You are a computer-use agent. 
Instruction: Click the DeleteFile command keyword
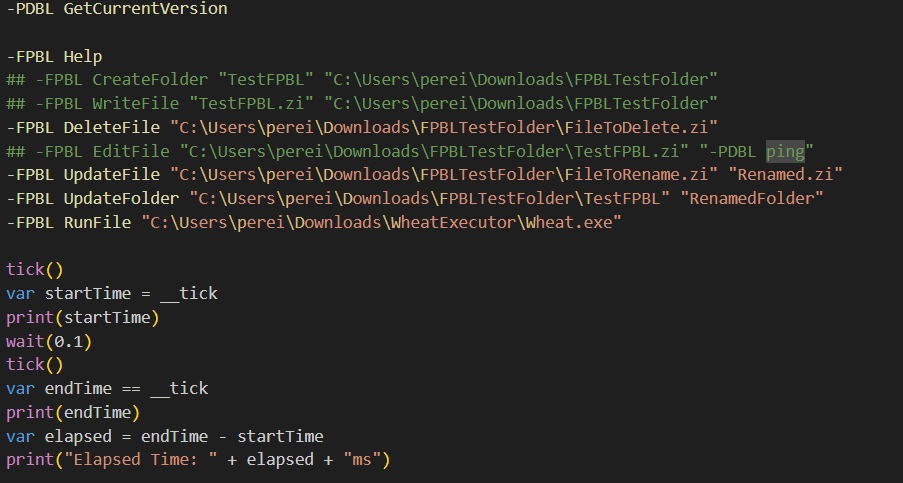[112, 127]
